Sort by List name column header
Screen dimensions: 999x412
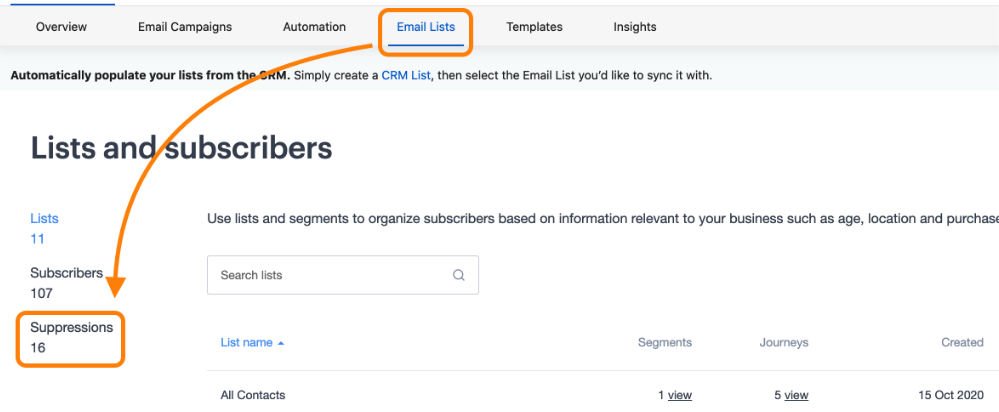click(247, 343)
